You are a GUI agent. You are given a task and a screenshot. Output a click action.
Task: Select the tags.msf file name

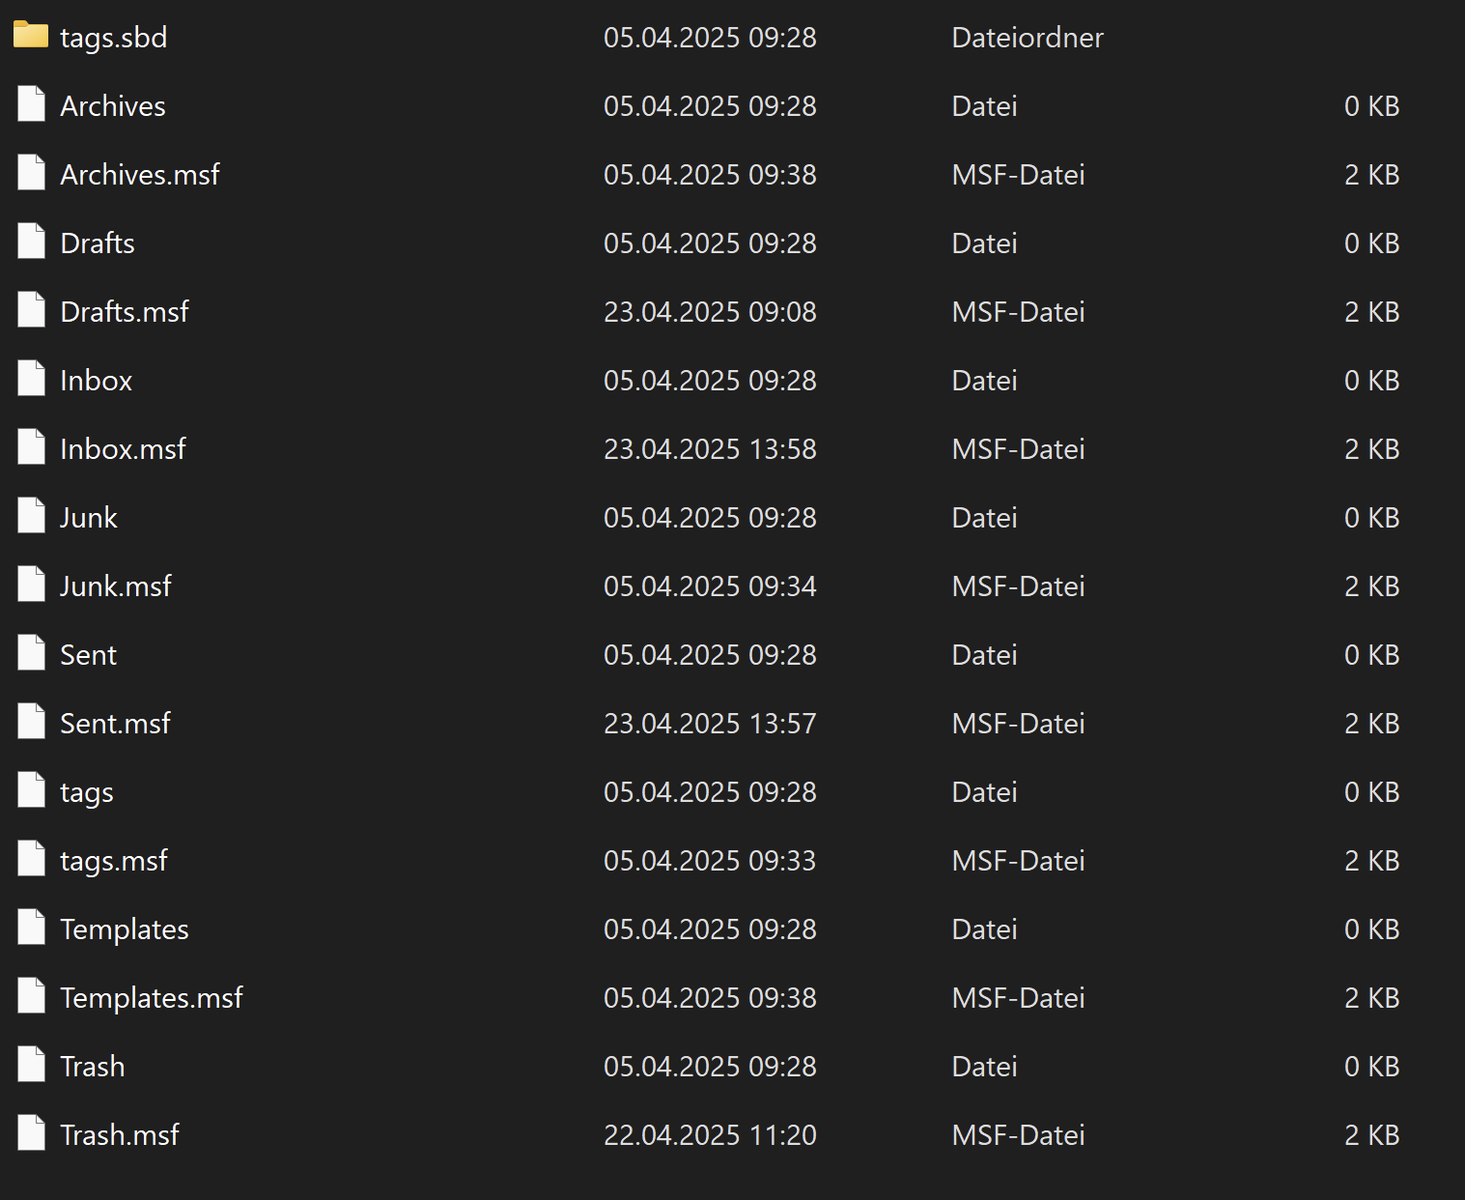(x=113, y=861)
